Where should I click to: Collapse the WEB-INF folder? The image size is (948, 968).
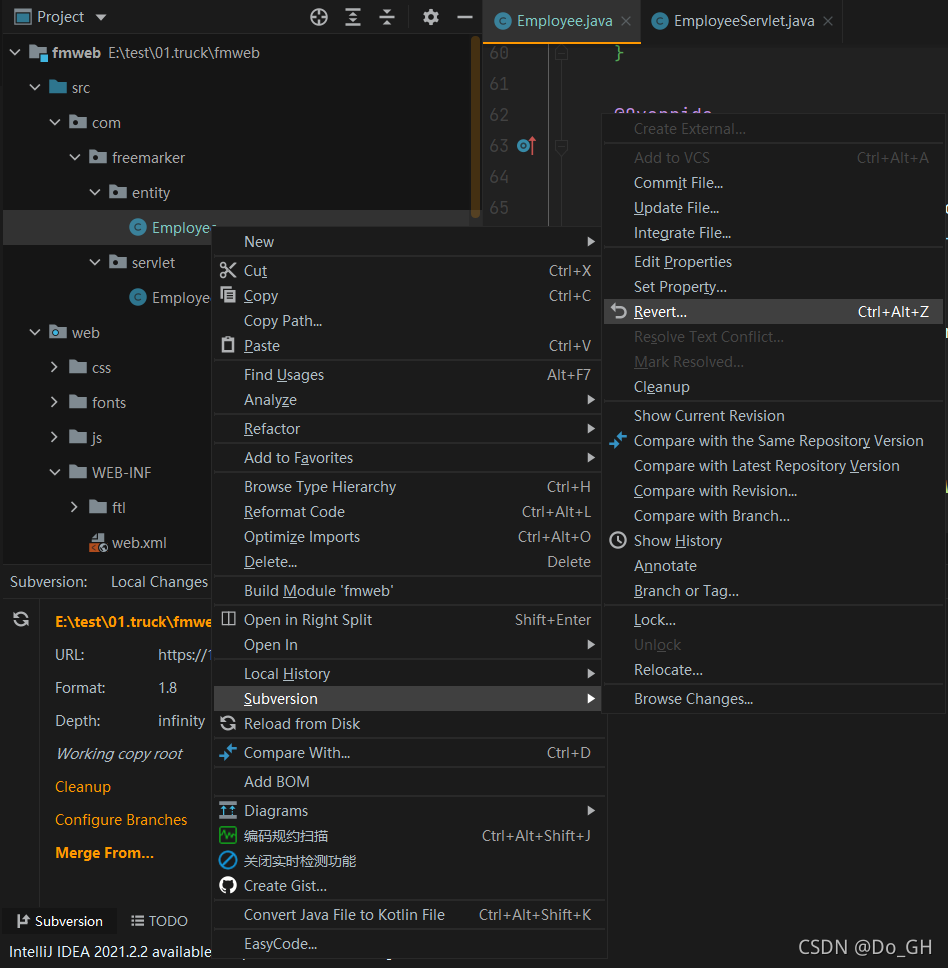point(55,472)
